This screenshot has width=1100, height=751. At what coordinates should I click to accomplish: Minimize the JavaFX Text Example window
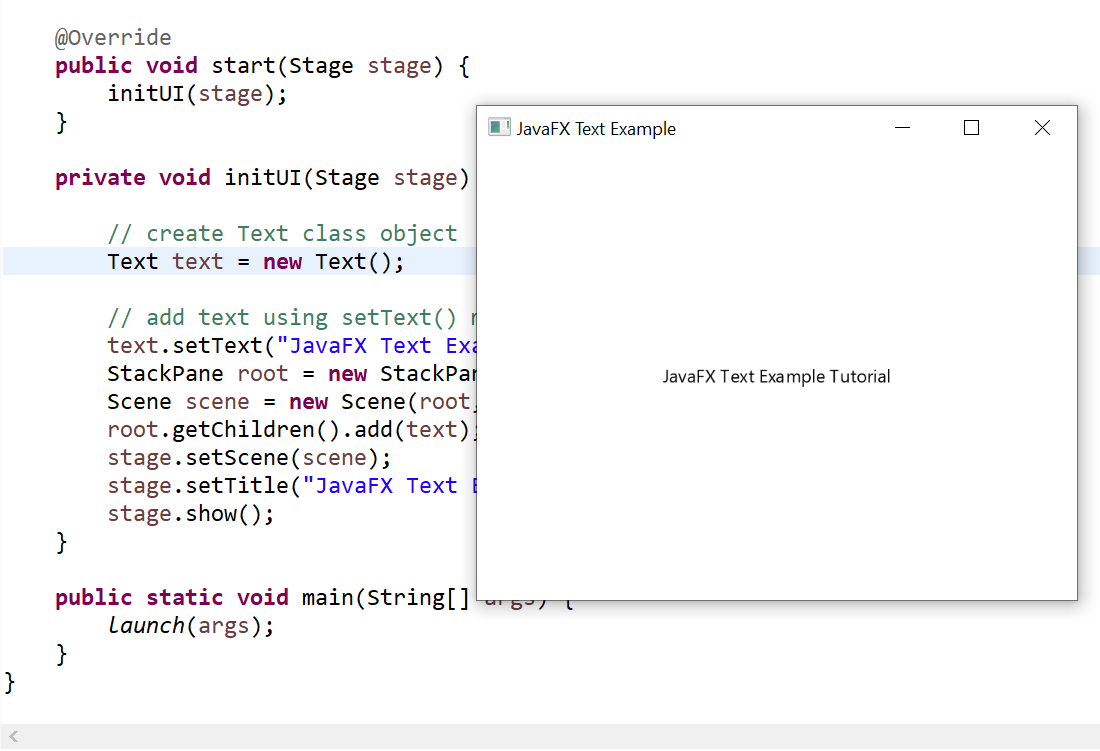(x=902, y=128)
